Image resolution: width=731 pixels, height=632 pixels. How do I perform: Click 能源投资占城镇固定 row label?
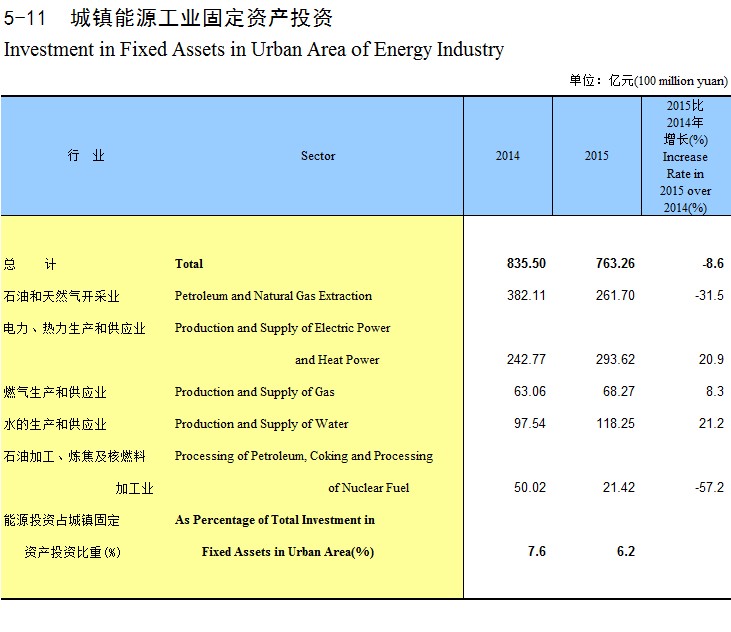[62, 520]
